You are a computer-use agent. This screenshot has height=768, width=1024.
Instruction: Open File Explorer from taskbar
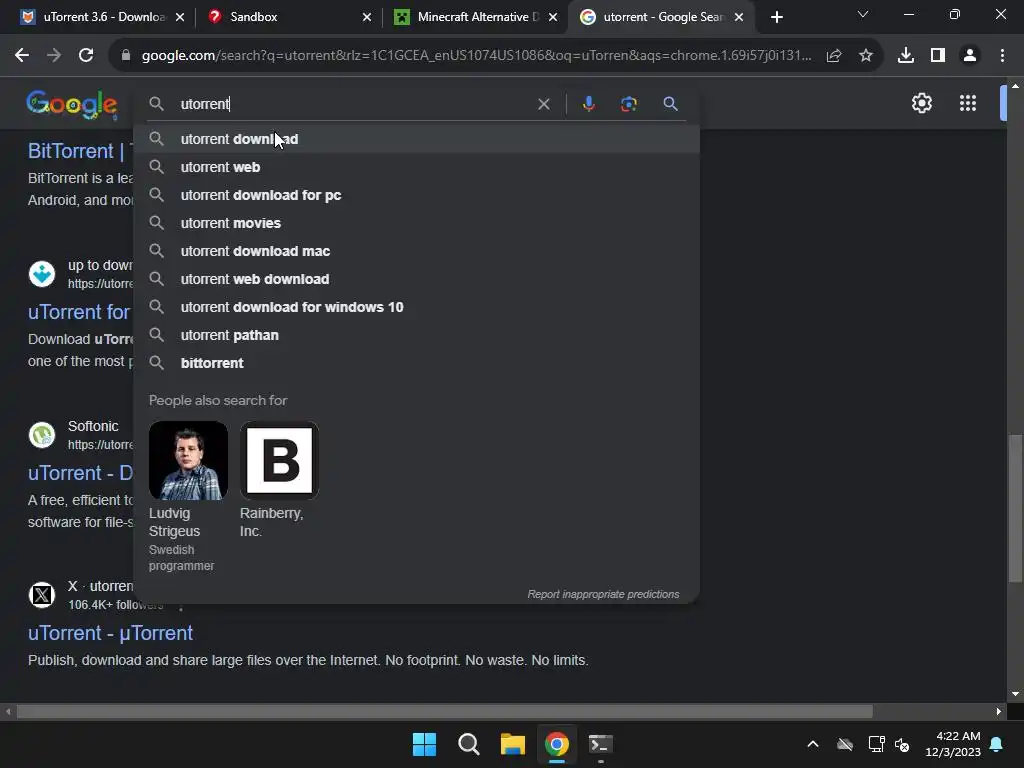tap(513, 744)
